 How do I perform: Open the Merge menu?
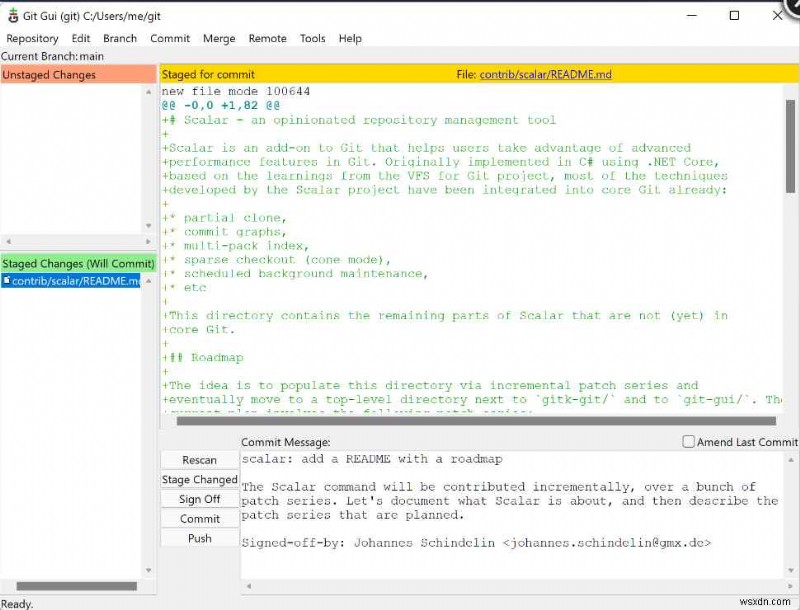(219, 38)
